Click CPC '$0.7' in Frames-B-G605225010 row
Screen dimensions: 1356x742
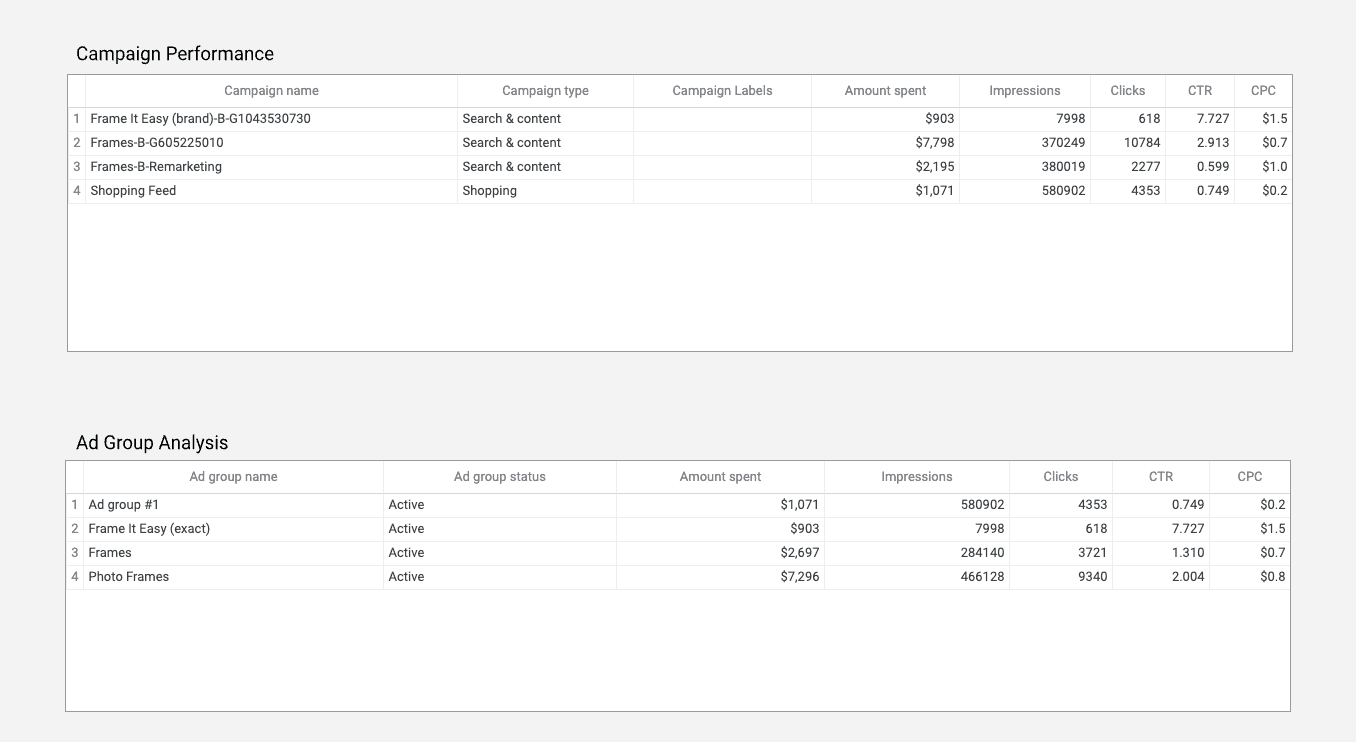pos(1275,143)
